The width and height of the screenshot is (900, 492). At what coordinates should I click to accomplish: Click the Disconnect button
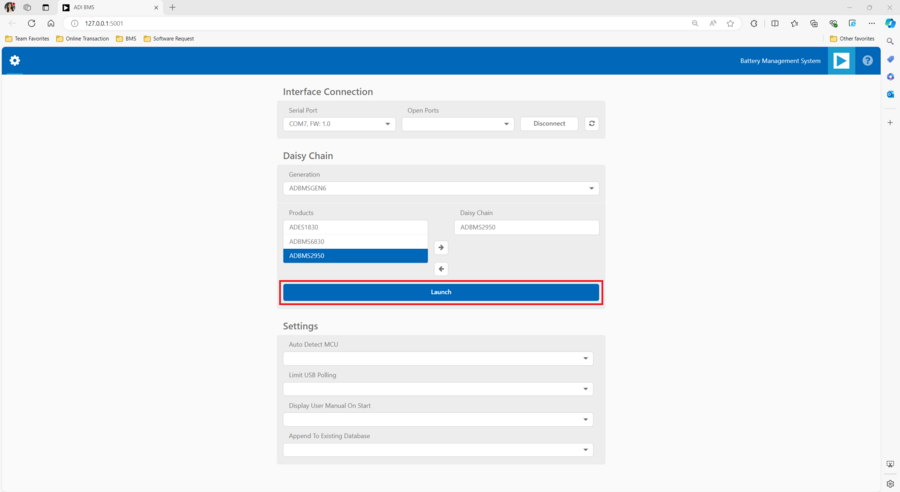pos(549,124)
